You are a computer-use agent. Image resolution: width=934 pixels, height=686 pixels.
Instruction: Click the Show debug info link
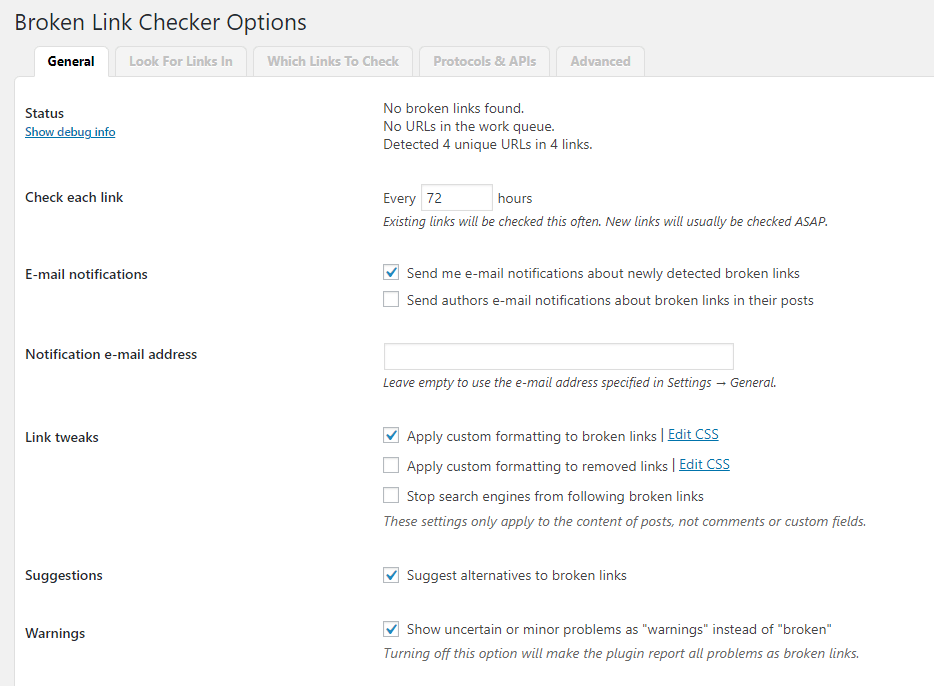(70, 132)
